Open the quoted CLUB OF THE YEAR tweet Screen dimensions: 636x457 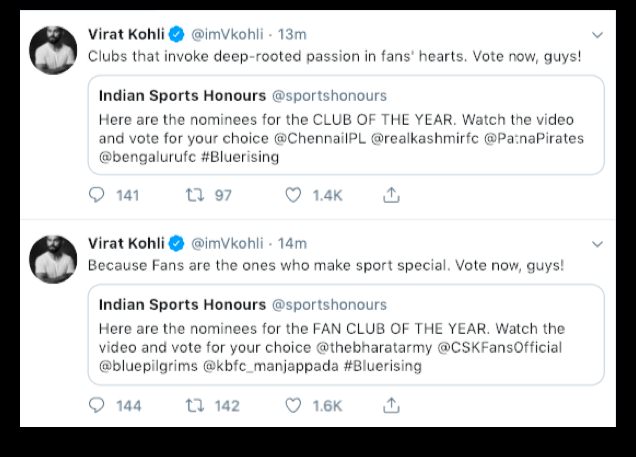tap(346, 125)
